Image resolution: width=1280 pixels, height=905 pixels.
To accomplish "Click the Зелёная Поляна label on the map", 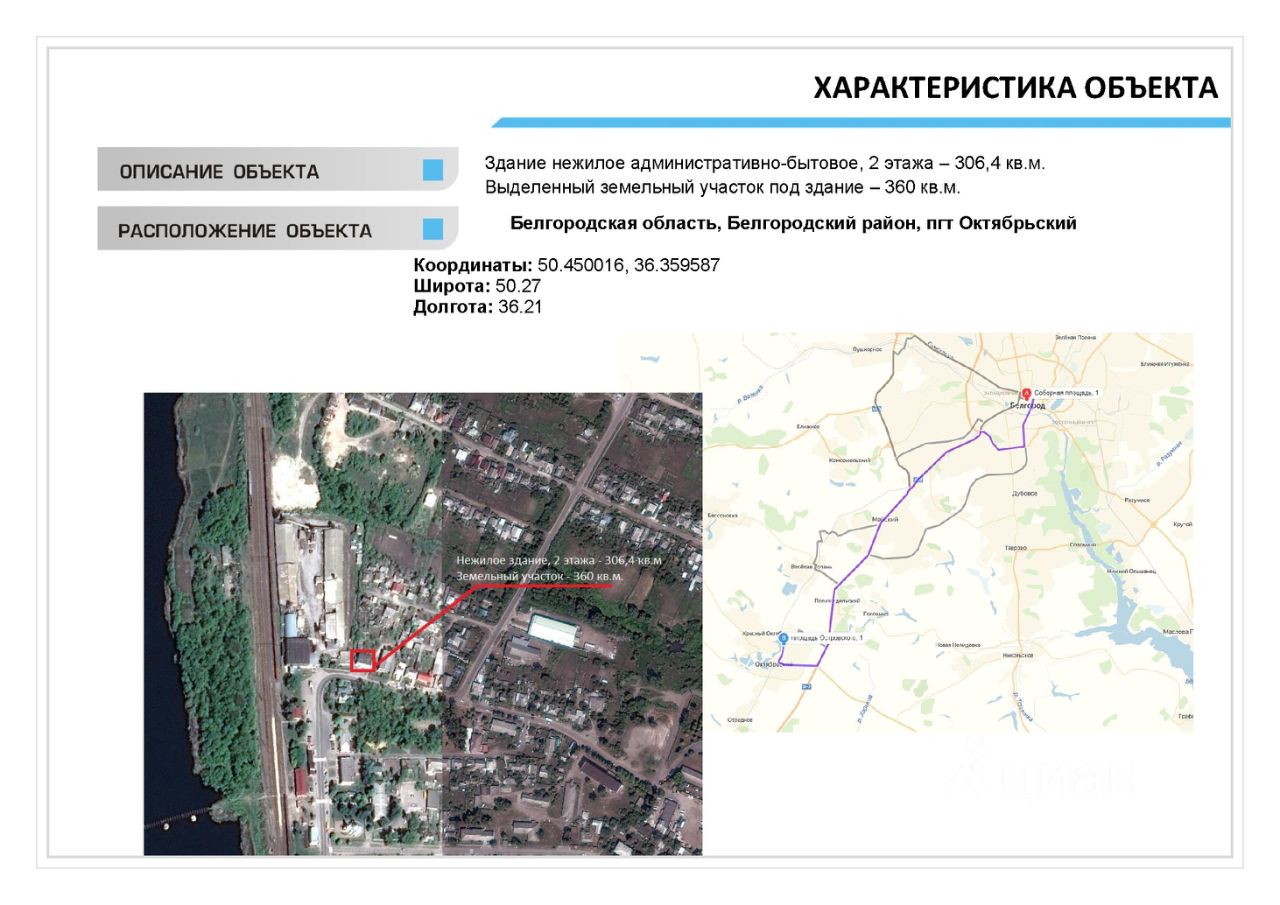I will (x=1075, y=337).
